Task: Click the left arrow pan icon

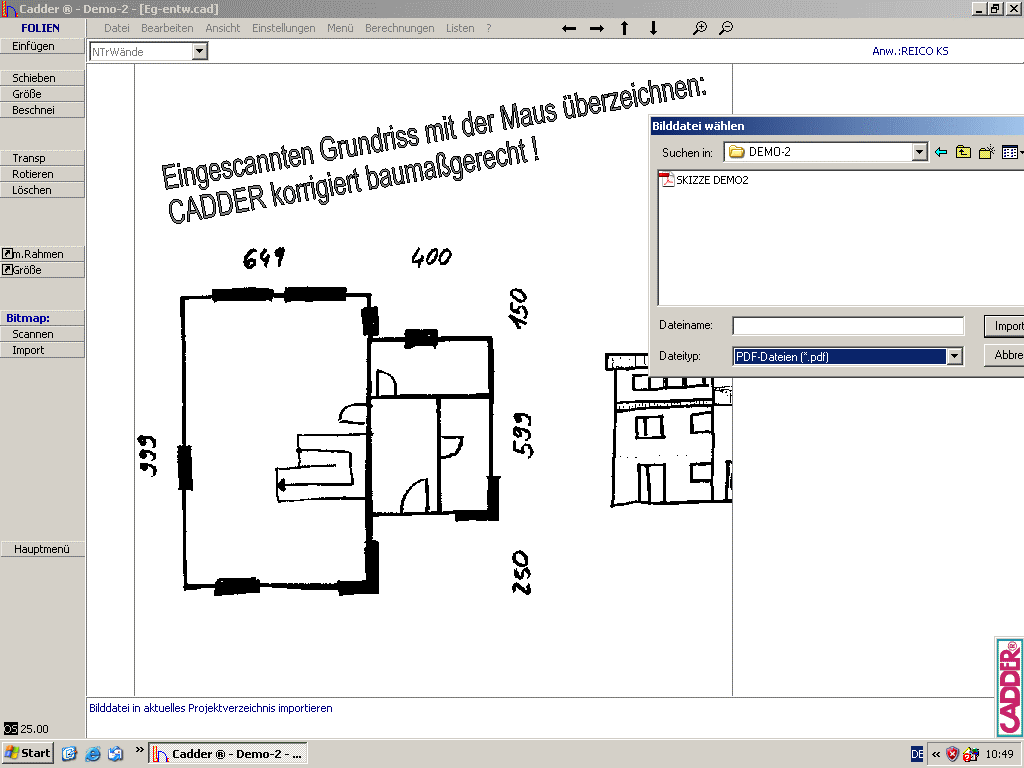Action: tap(569, 28)
